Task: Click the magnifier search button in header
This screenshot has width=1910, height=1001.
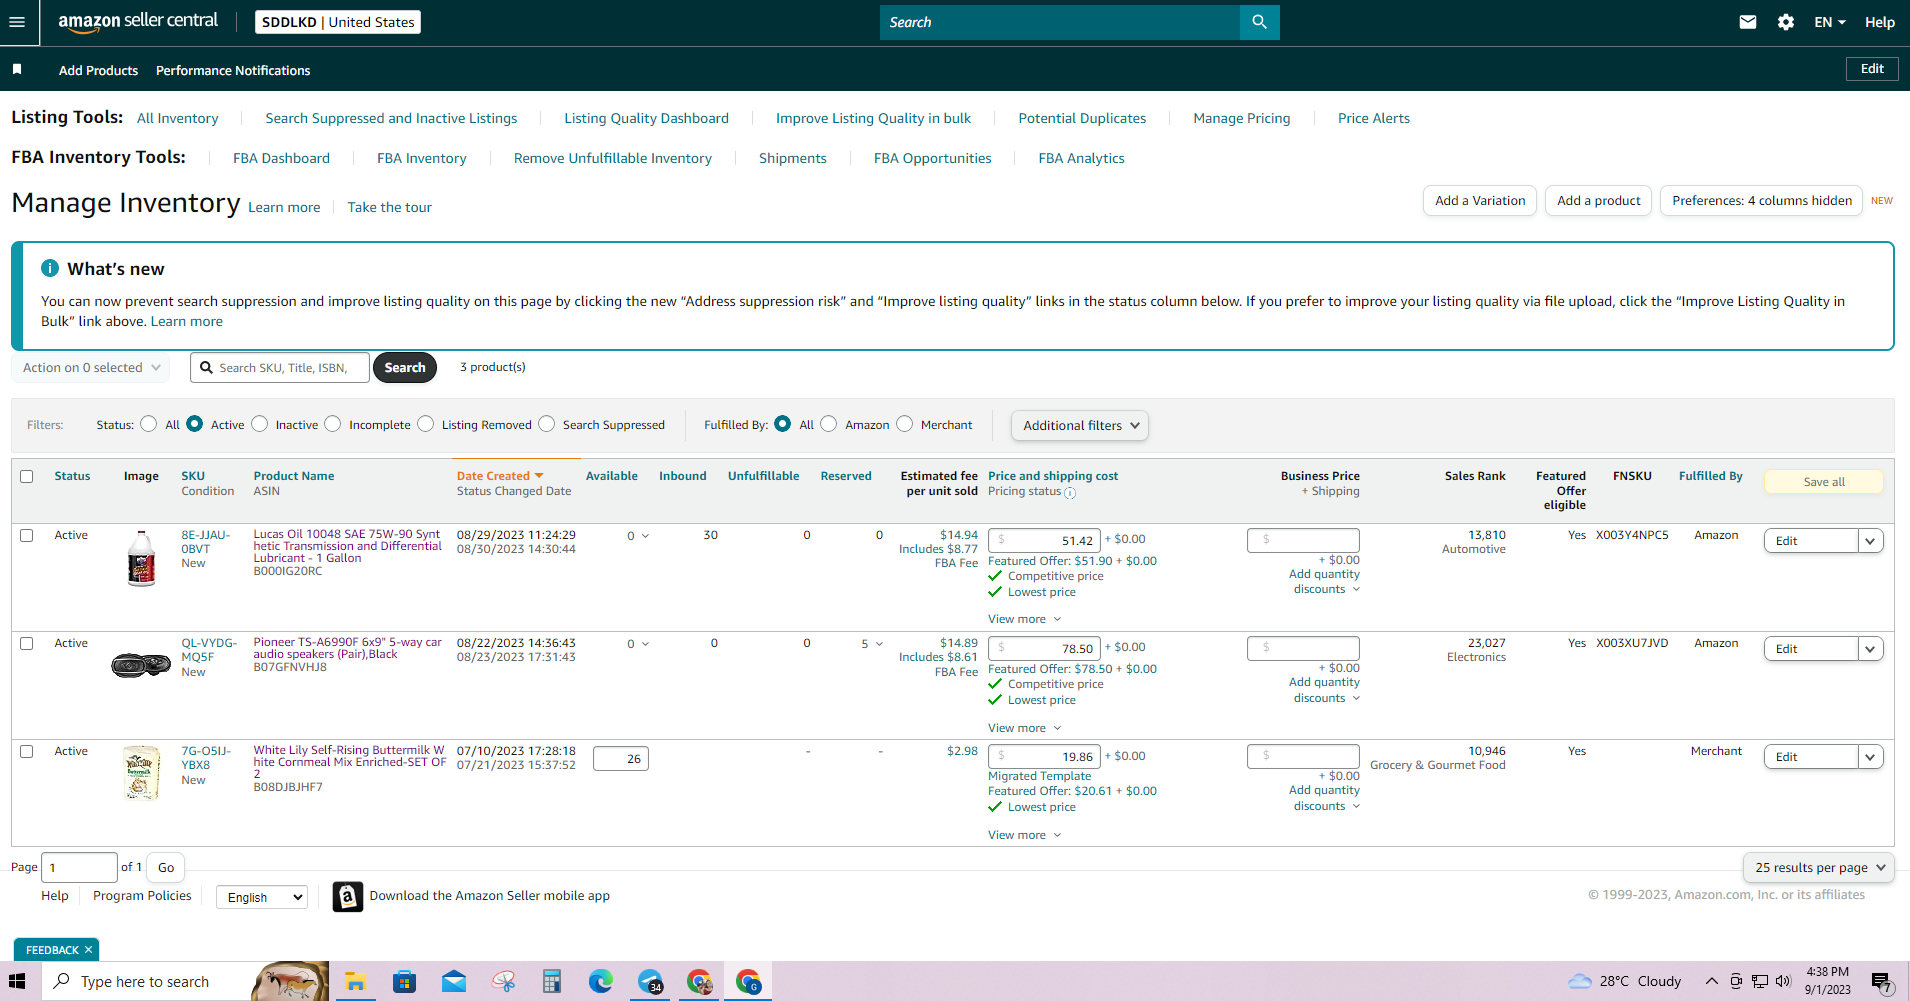Action: pos(1259,22)
